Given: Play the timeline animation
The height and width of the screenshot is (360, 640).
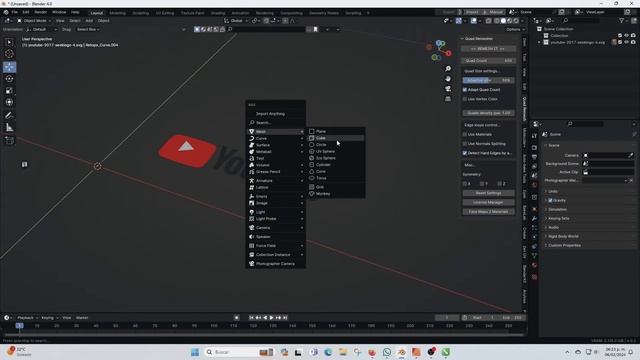Looking at the screenshot, I should [271, 318].
